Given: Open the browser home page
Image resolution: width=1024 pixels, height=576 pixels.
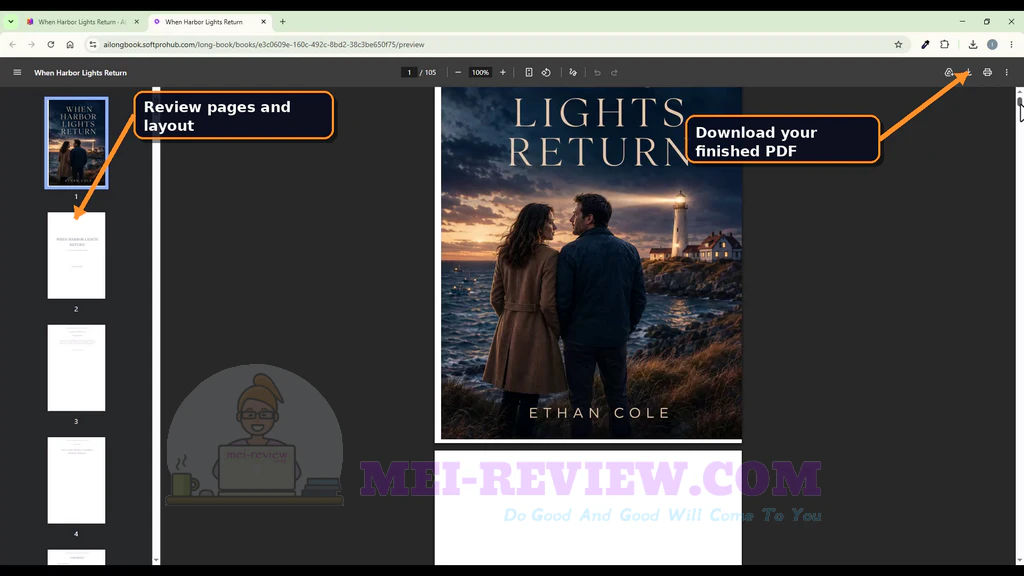Looking at the screenshot, I should coord(70,44).
